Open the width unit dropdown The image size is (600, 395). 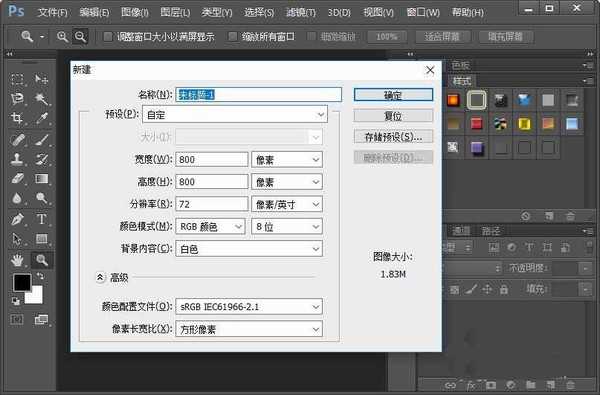pos(287,159)
